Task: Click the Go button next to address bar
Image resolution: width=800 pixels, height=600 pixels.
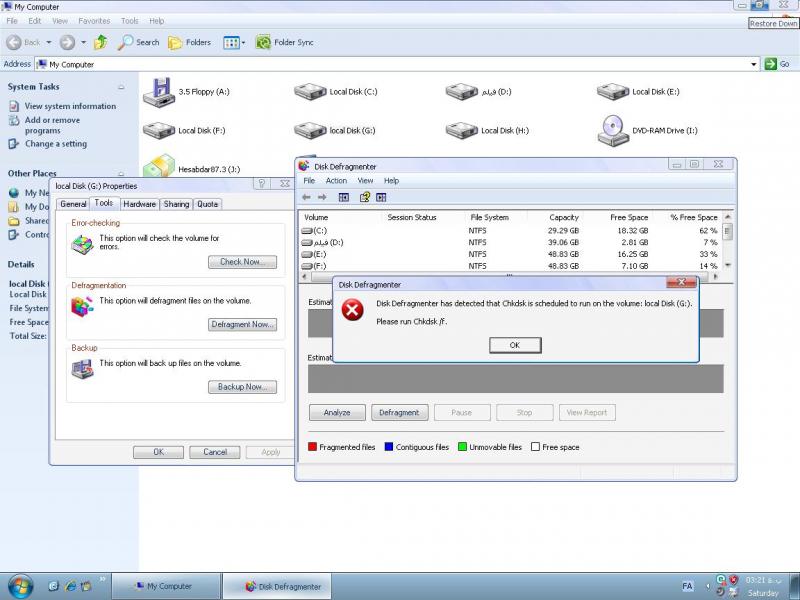Action: click(778, 64)
